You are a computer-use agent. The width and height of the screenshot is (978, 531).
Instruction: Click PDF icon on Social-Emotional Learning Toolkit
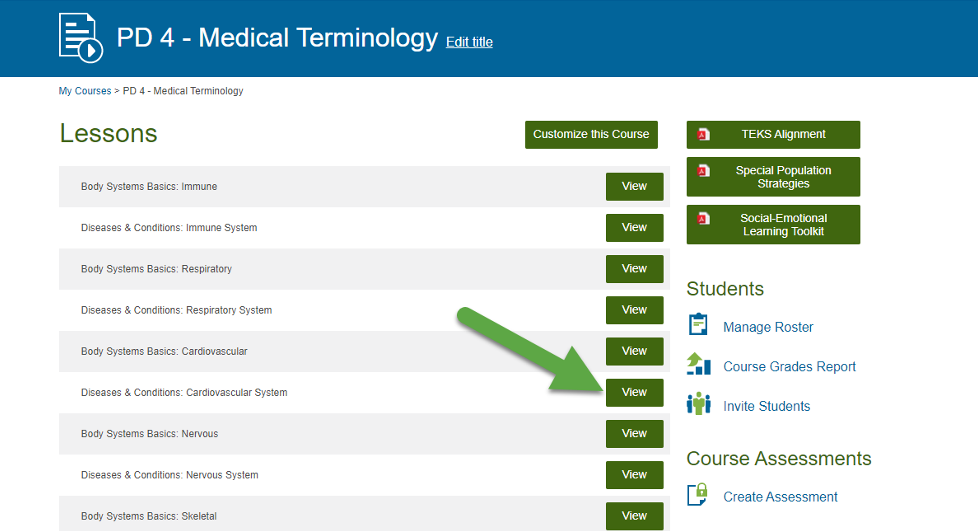(x=703, y=218)
